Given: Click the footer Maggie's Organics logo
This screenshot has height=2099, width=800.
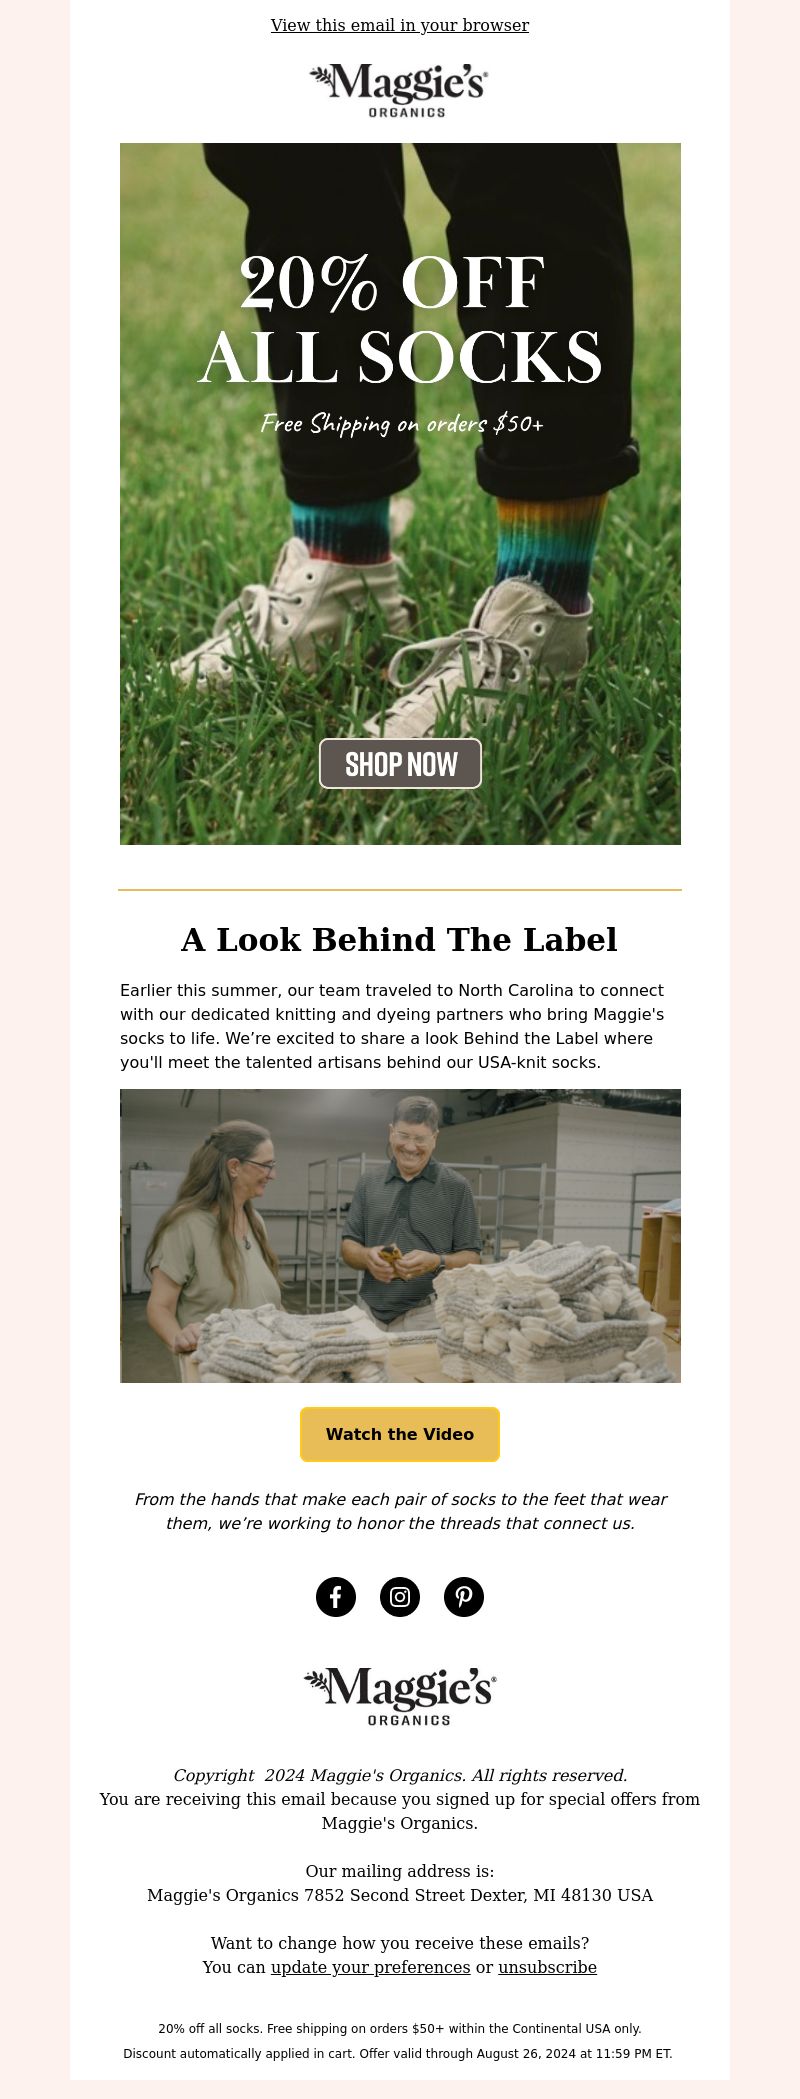Looking at the screenshot, I should [400, 1696].
